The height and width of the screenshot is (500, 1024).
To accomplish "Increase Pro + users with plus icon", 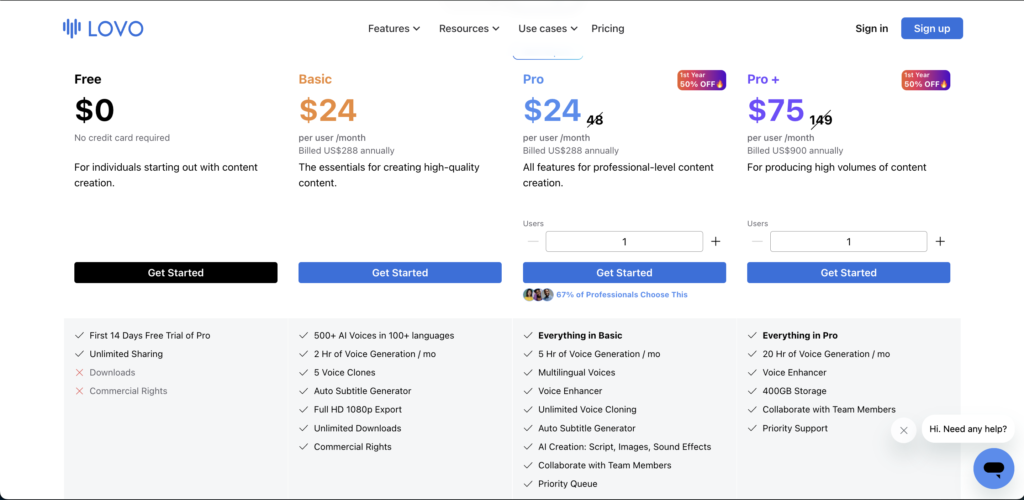I will click(939, 241).
